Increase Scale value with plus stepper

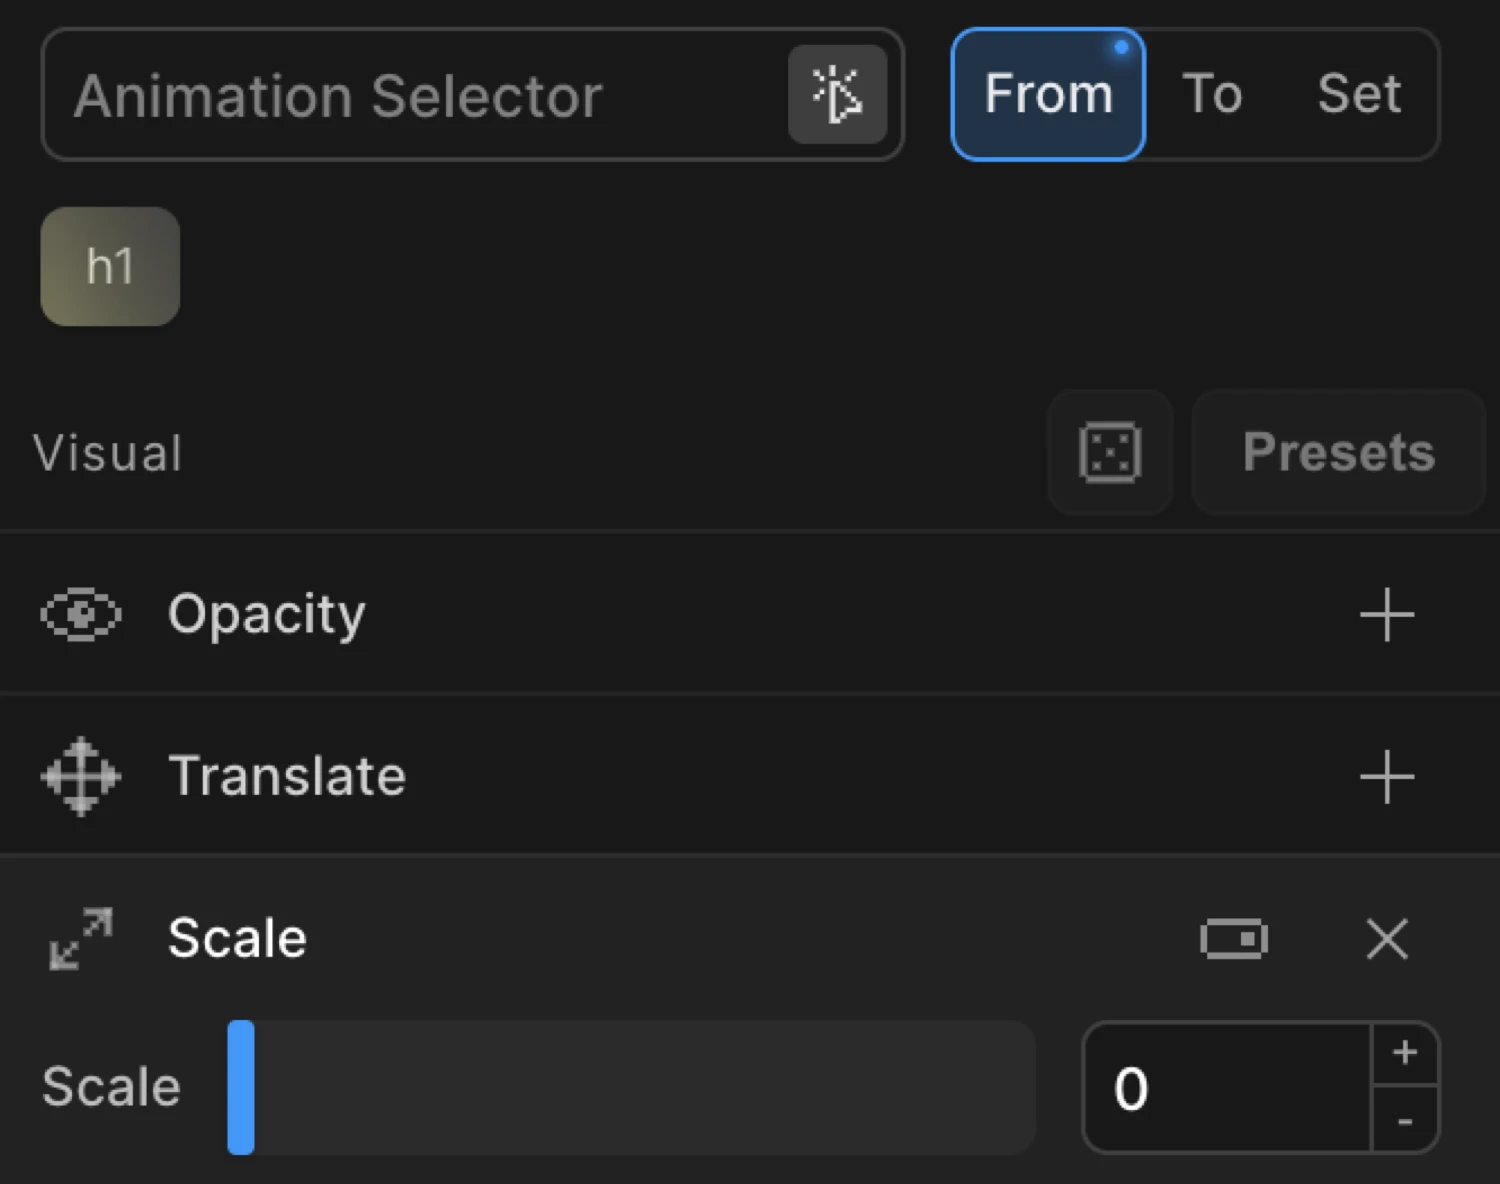[x=1405, y=1053]
